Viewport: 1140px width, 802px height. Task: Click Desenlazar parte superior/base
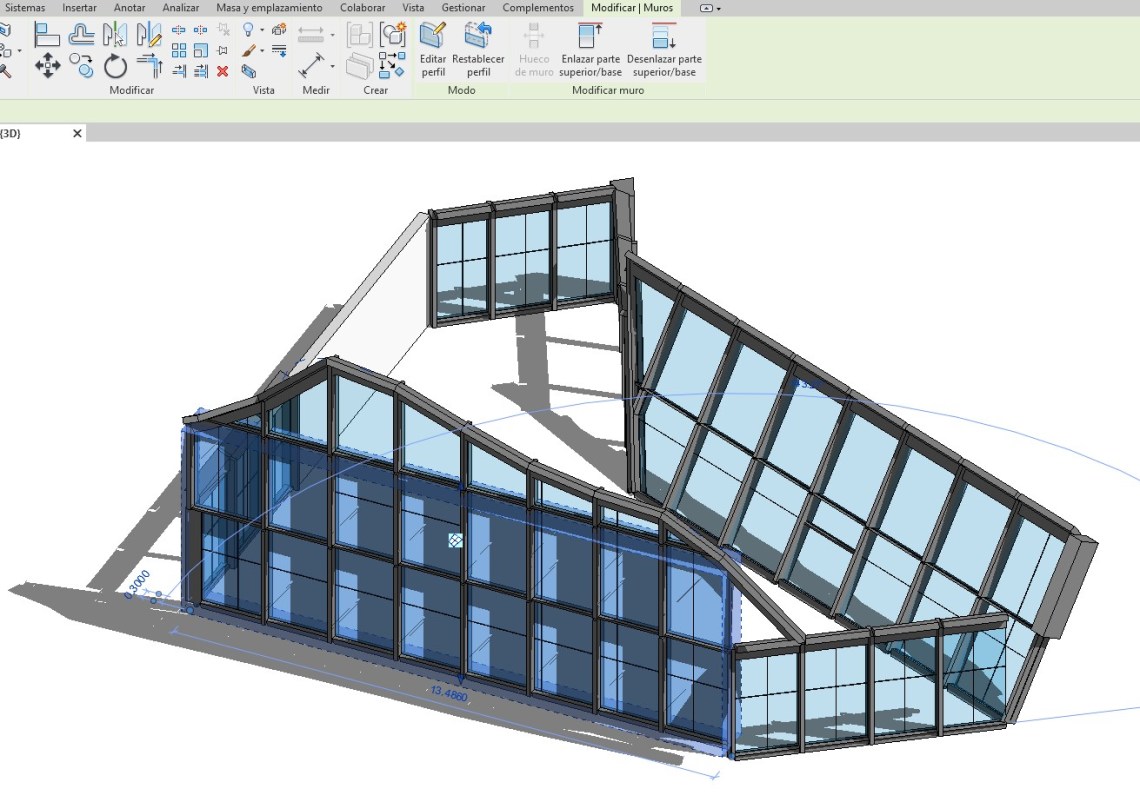pos(664,51)
